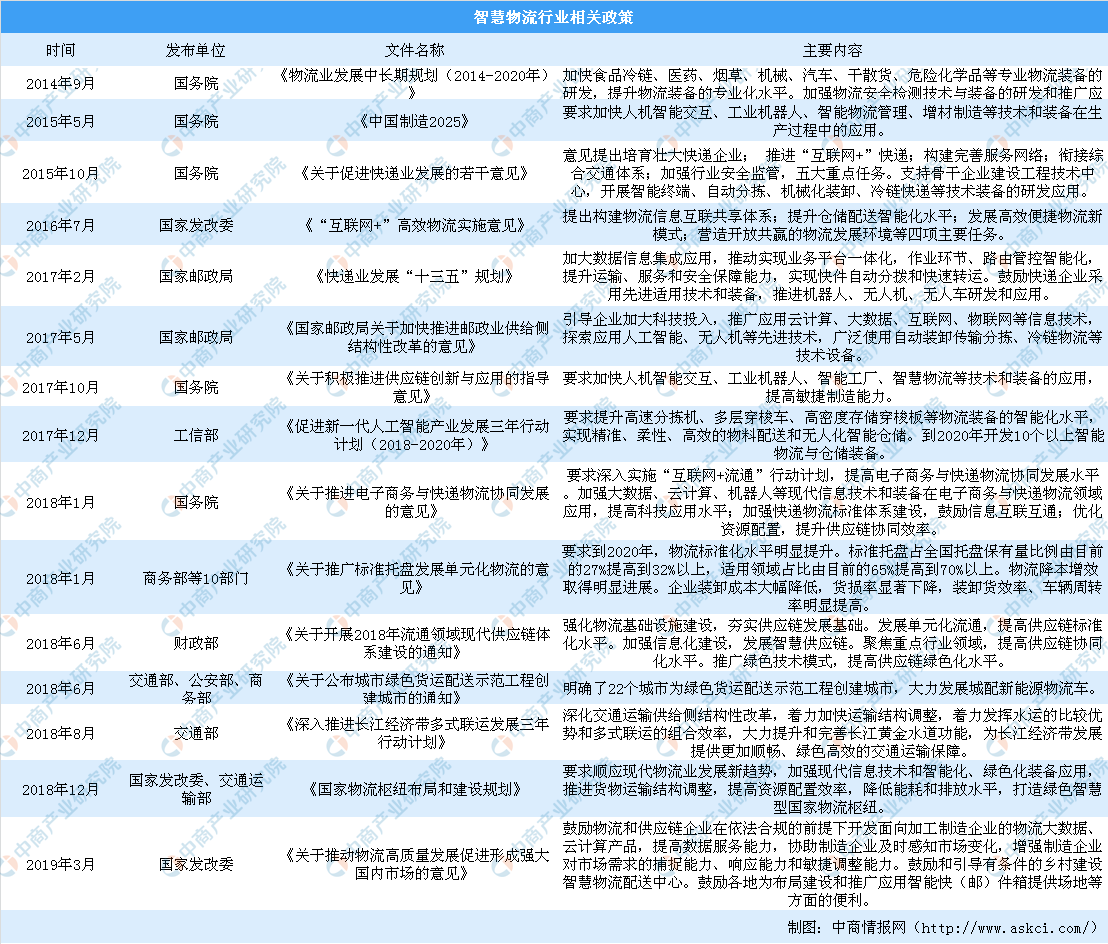Click the content text starting 加快食品冷链、医药
This screenshot has width=1108, height=944.
[832, 83]
